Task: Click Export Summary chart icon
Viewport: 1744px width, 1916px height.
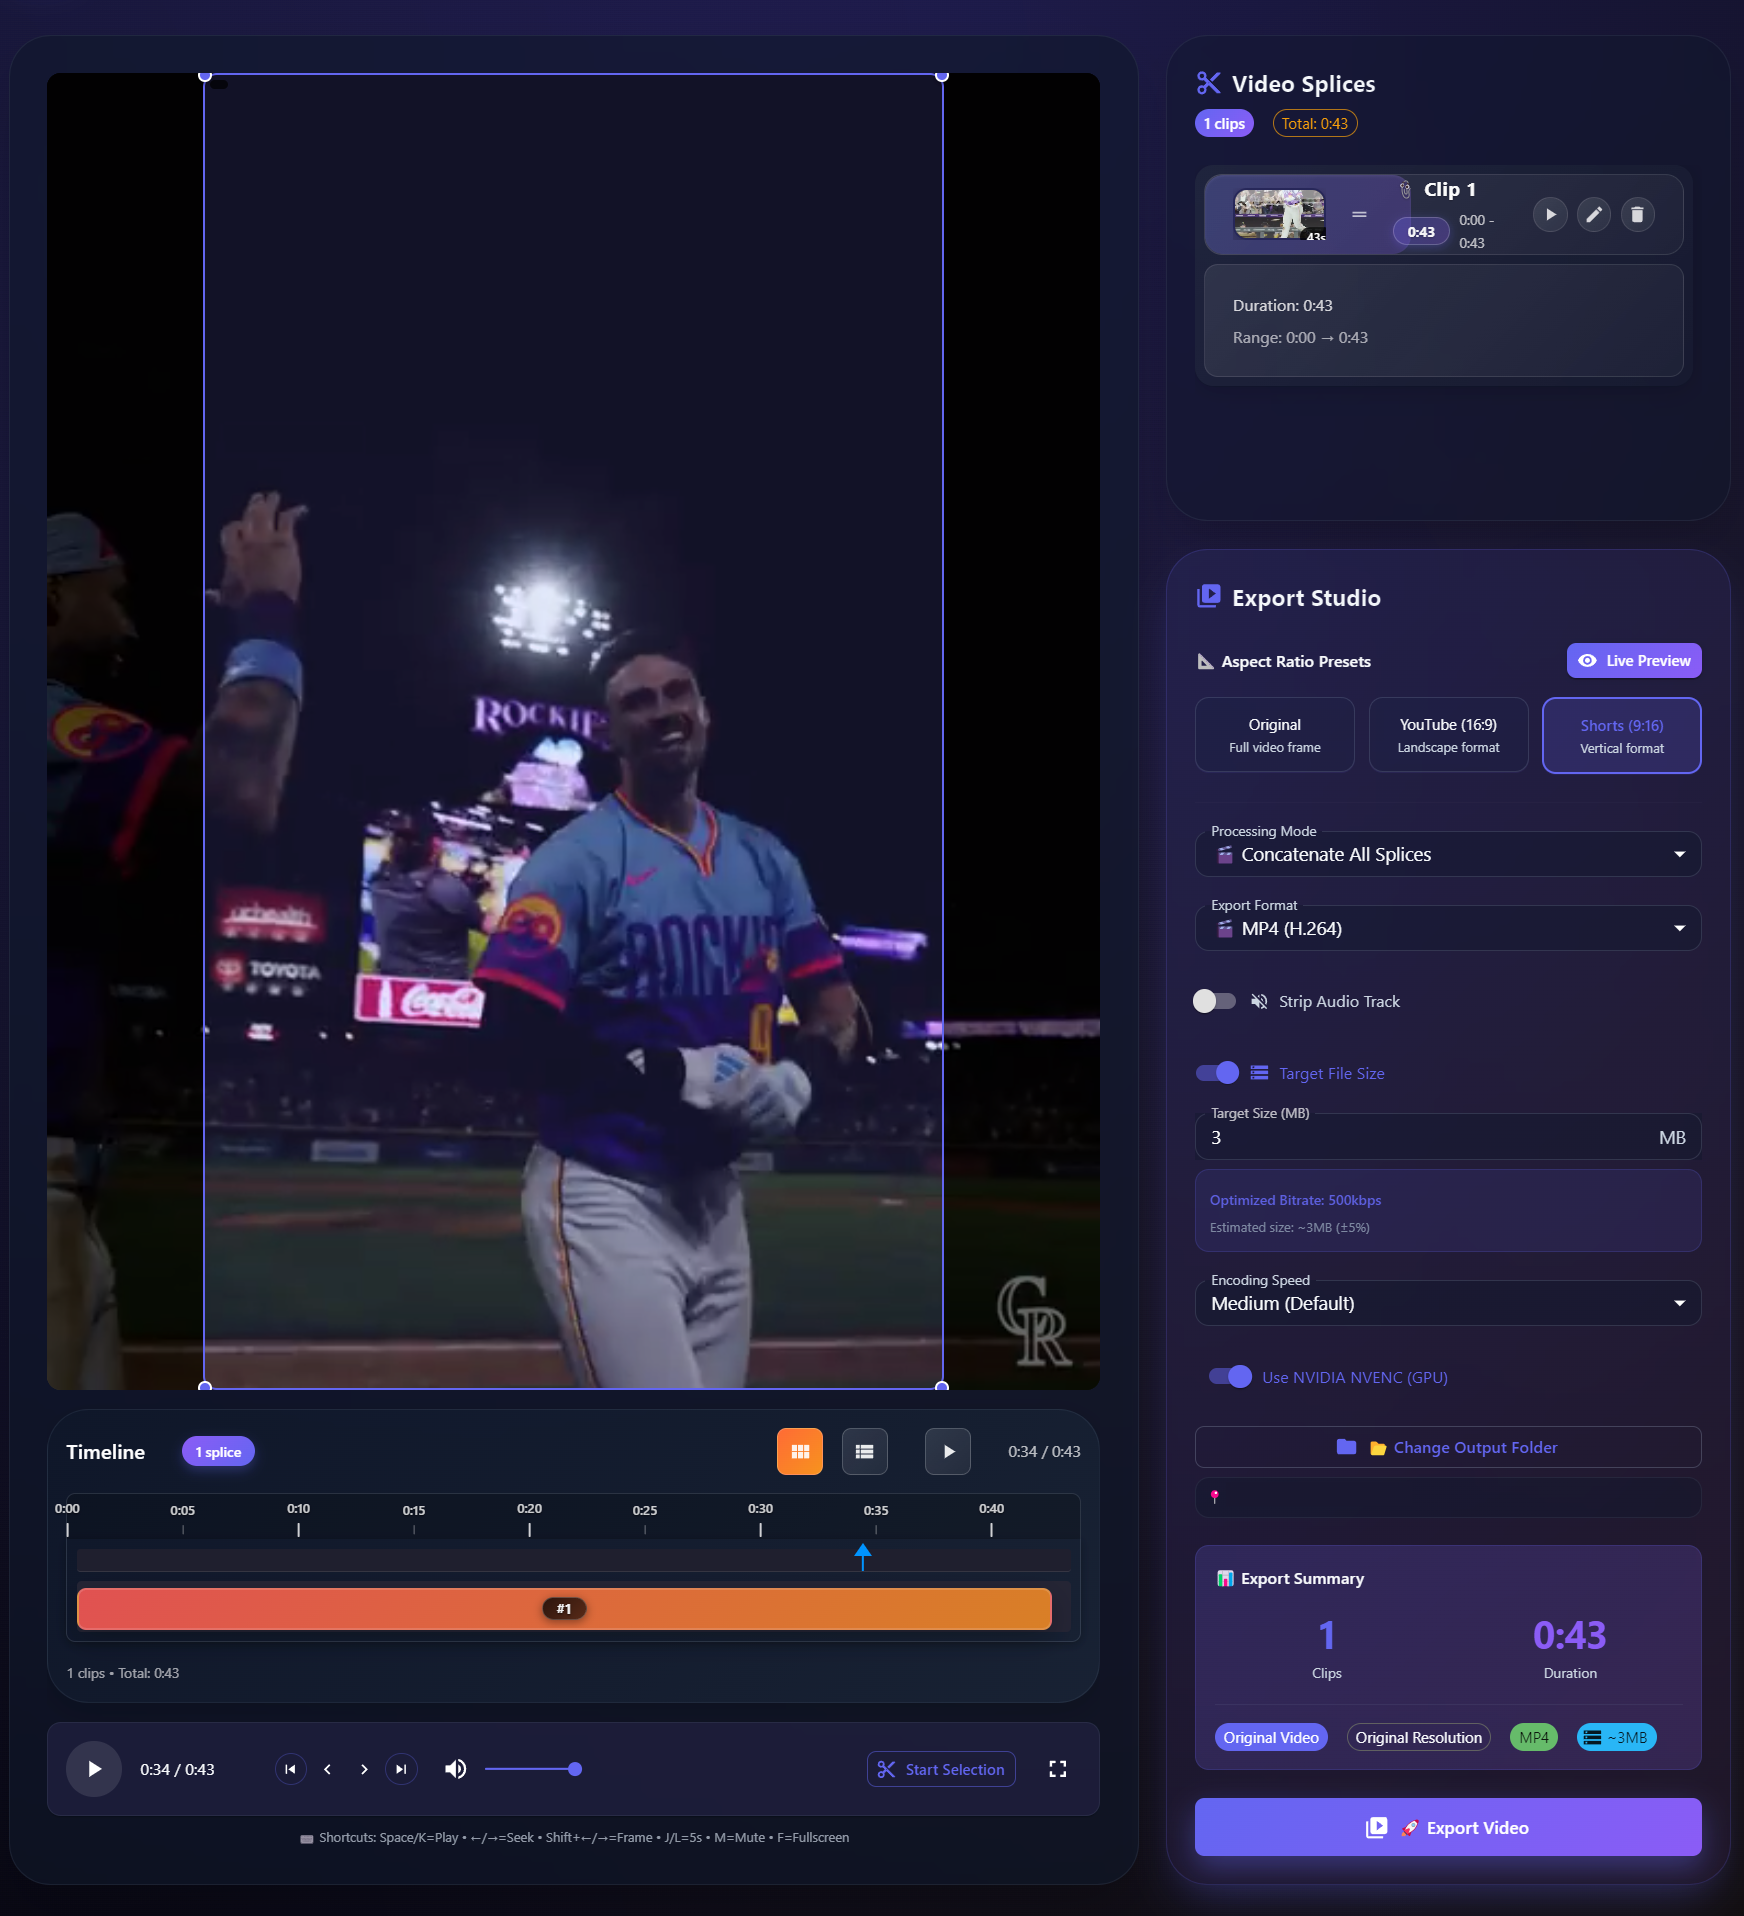Action: click(x=1225, y=1578)
